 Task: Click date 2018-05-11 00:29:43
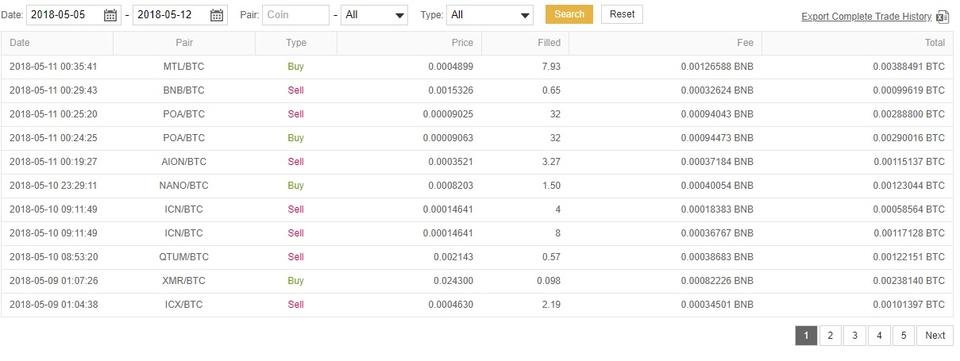pyautogui.click(x=53, y=91)
